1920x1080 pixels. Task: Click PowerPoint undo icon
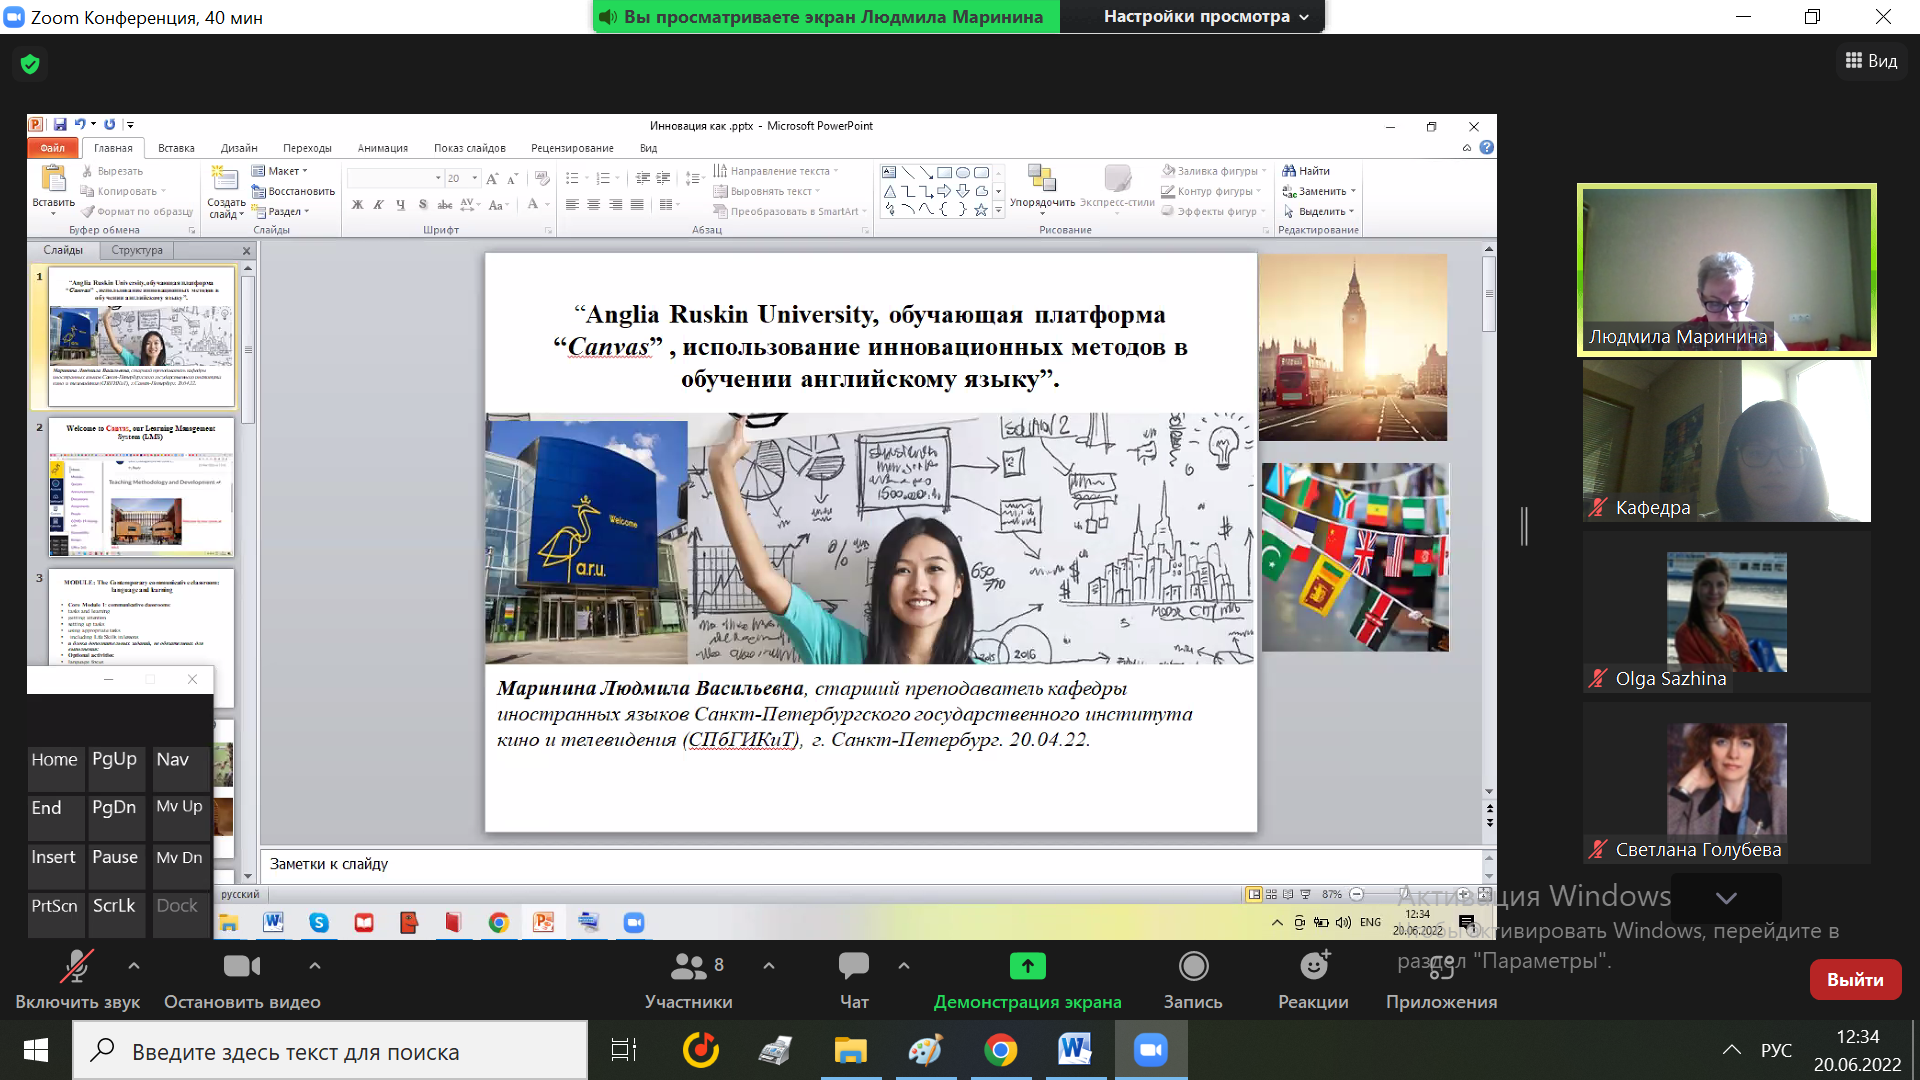click(80, 125)
